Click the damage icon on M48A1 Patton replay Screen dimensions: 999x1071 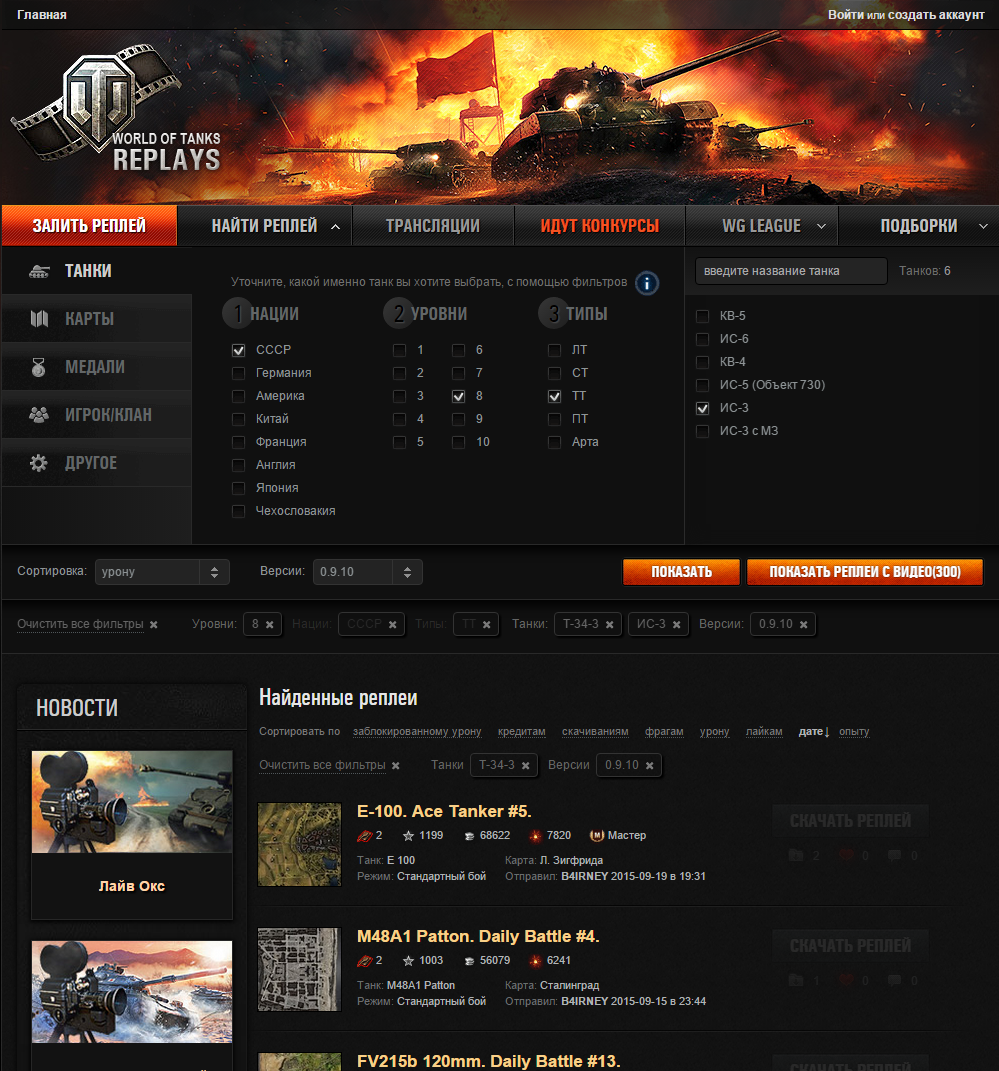[x=535, y=961]
